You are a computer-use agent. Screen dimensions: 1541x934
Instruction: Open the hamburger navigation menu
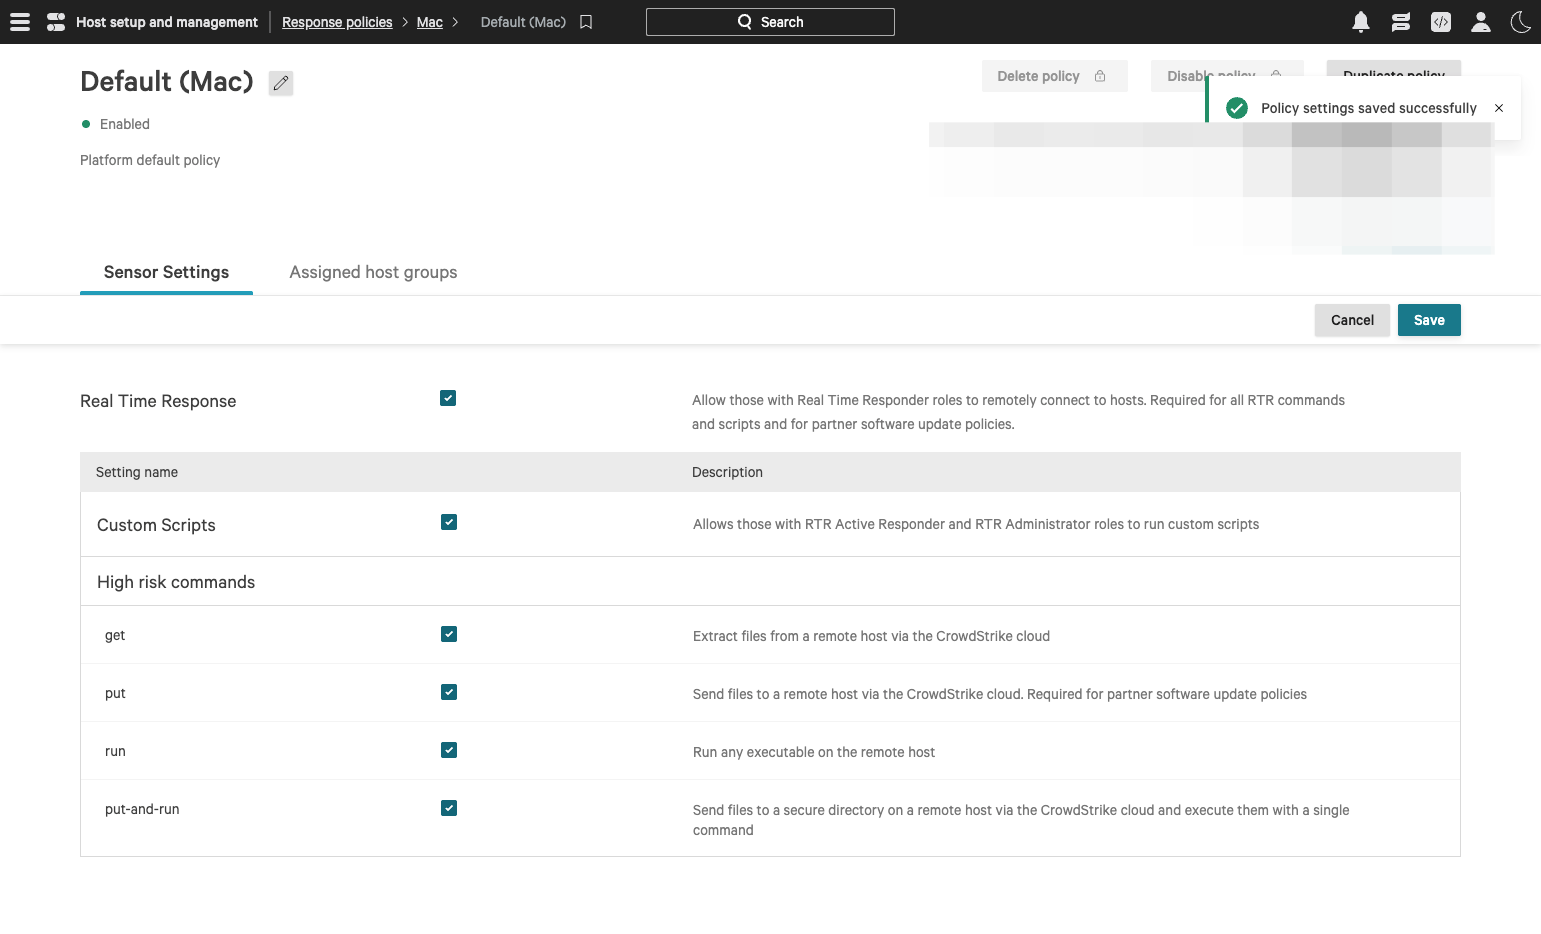pyautogui.click(x=20, y=22)
